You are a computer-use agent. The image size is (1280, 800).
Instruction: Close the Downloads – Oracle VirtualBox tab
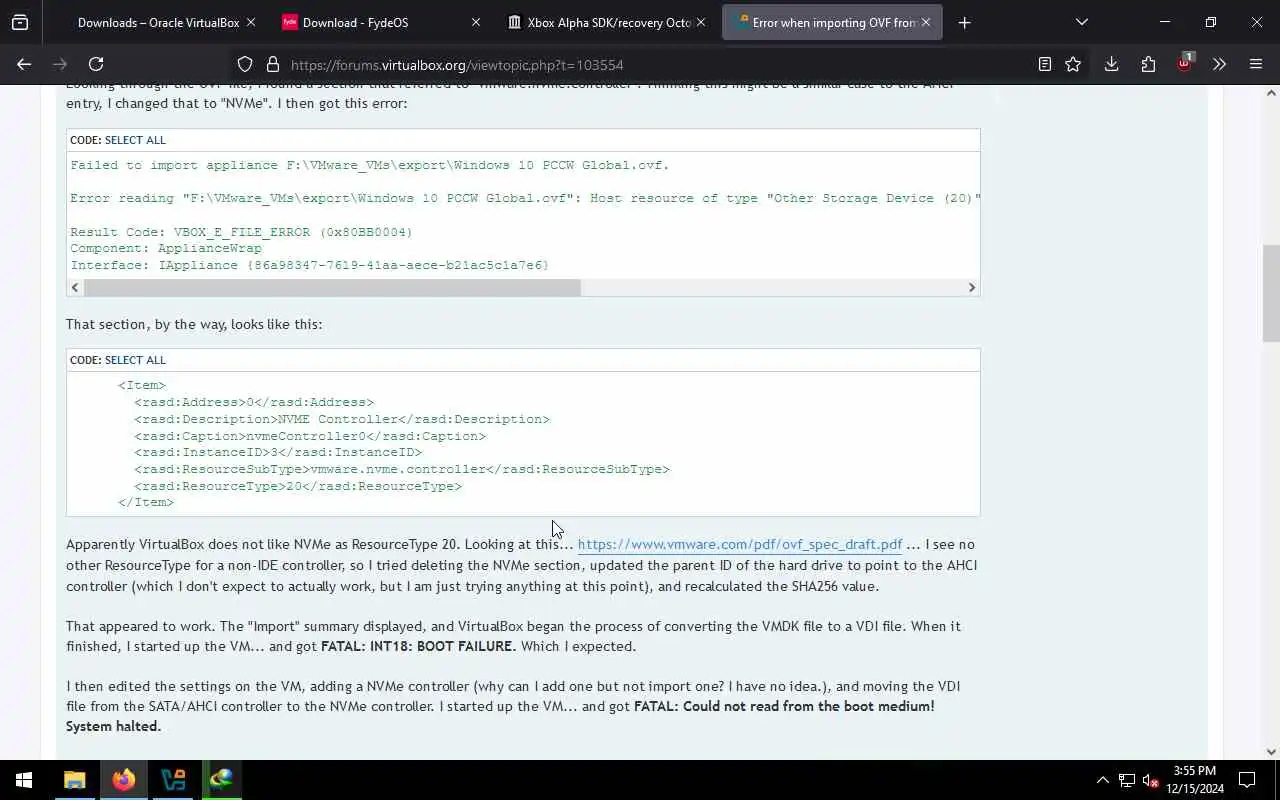pos(250,22)
